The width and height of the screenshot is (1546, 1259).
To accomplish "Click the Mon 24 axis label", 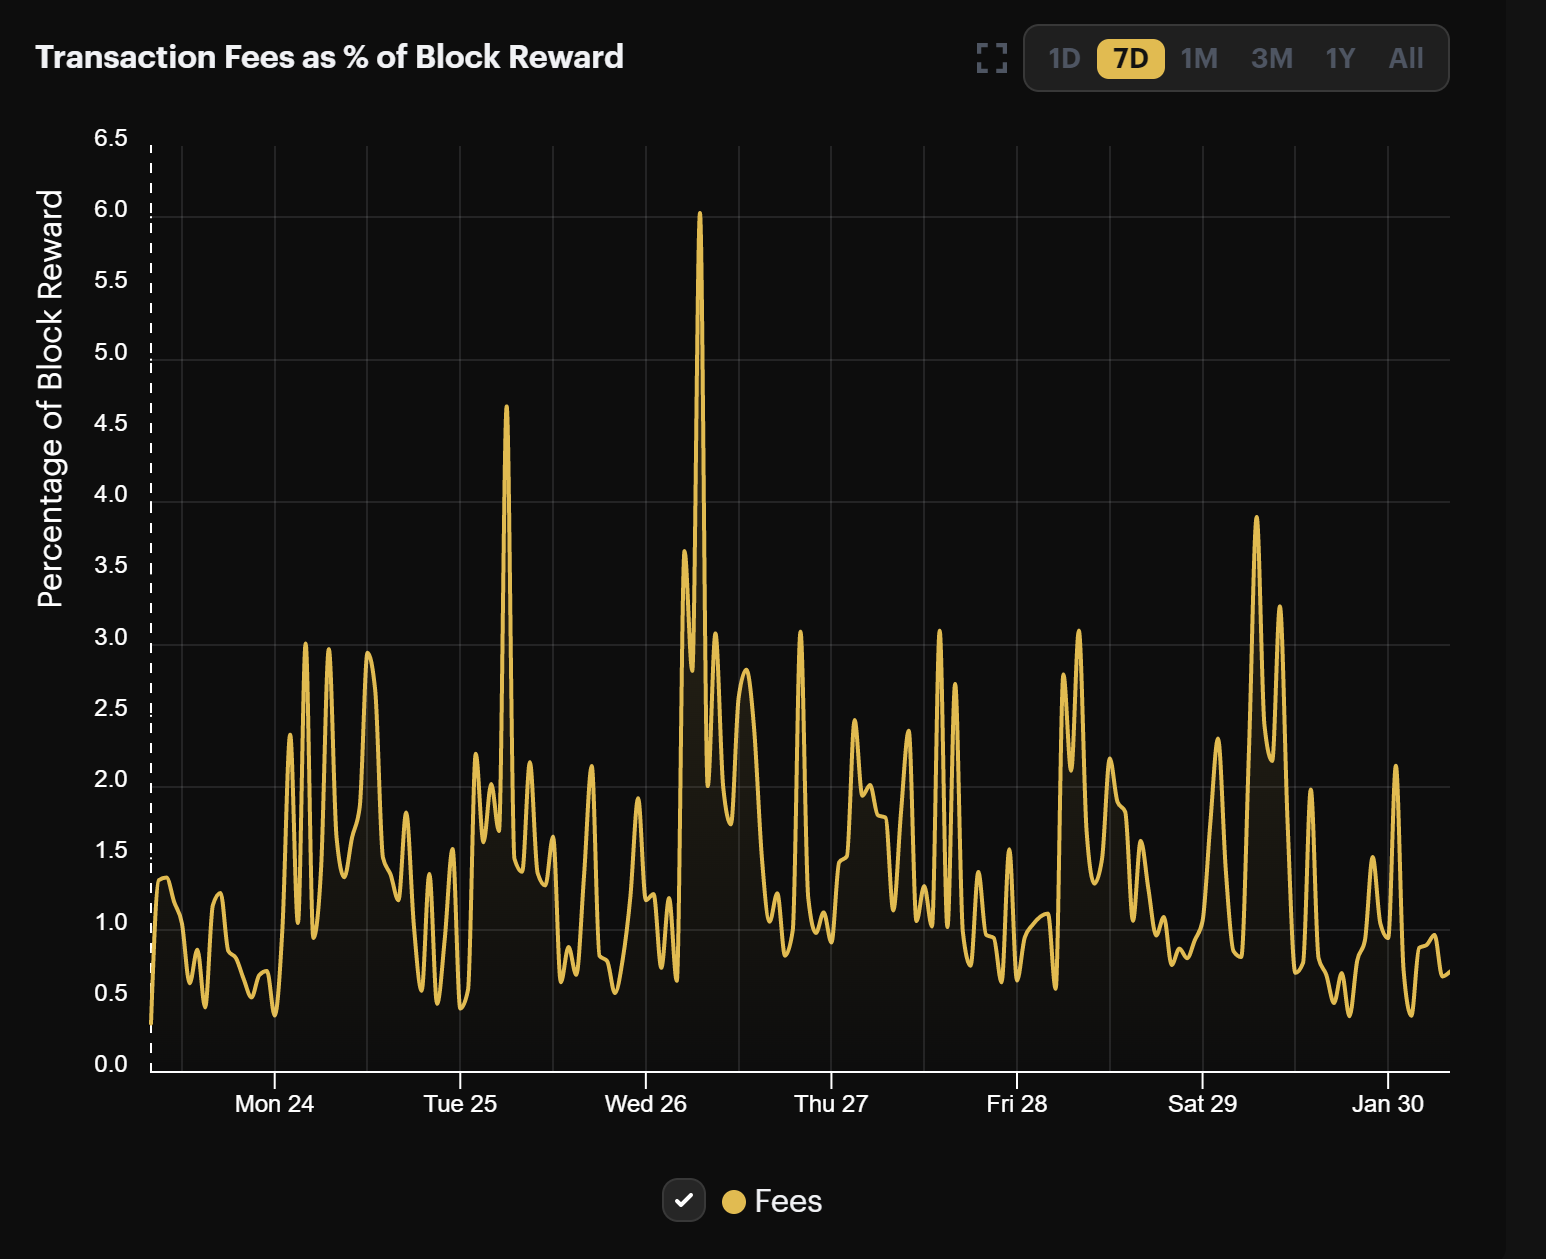I will 274,1103.
